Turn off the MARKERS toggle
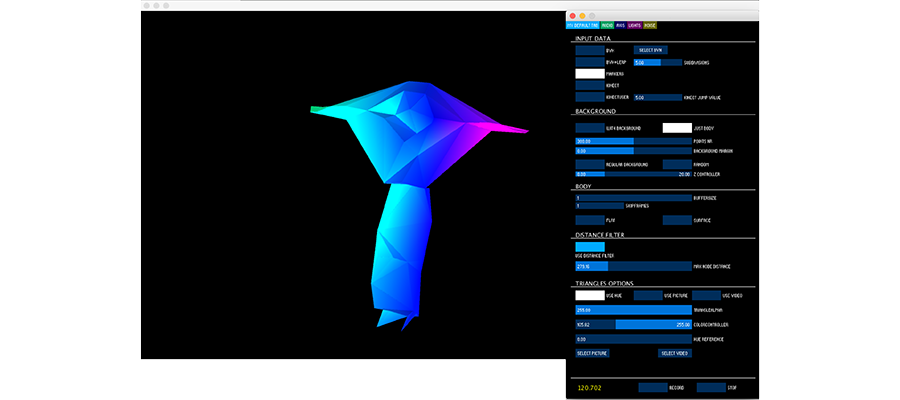This screenshot has width=900, height=400. click(x=590, y=73)
